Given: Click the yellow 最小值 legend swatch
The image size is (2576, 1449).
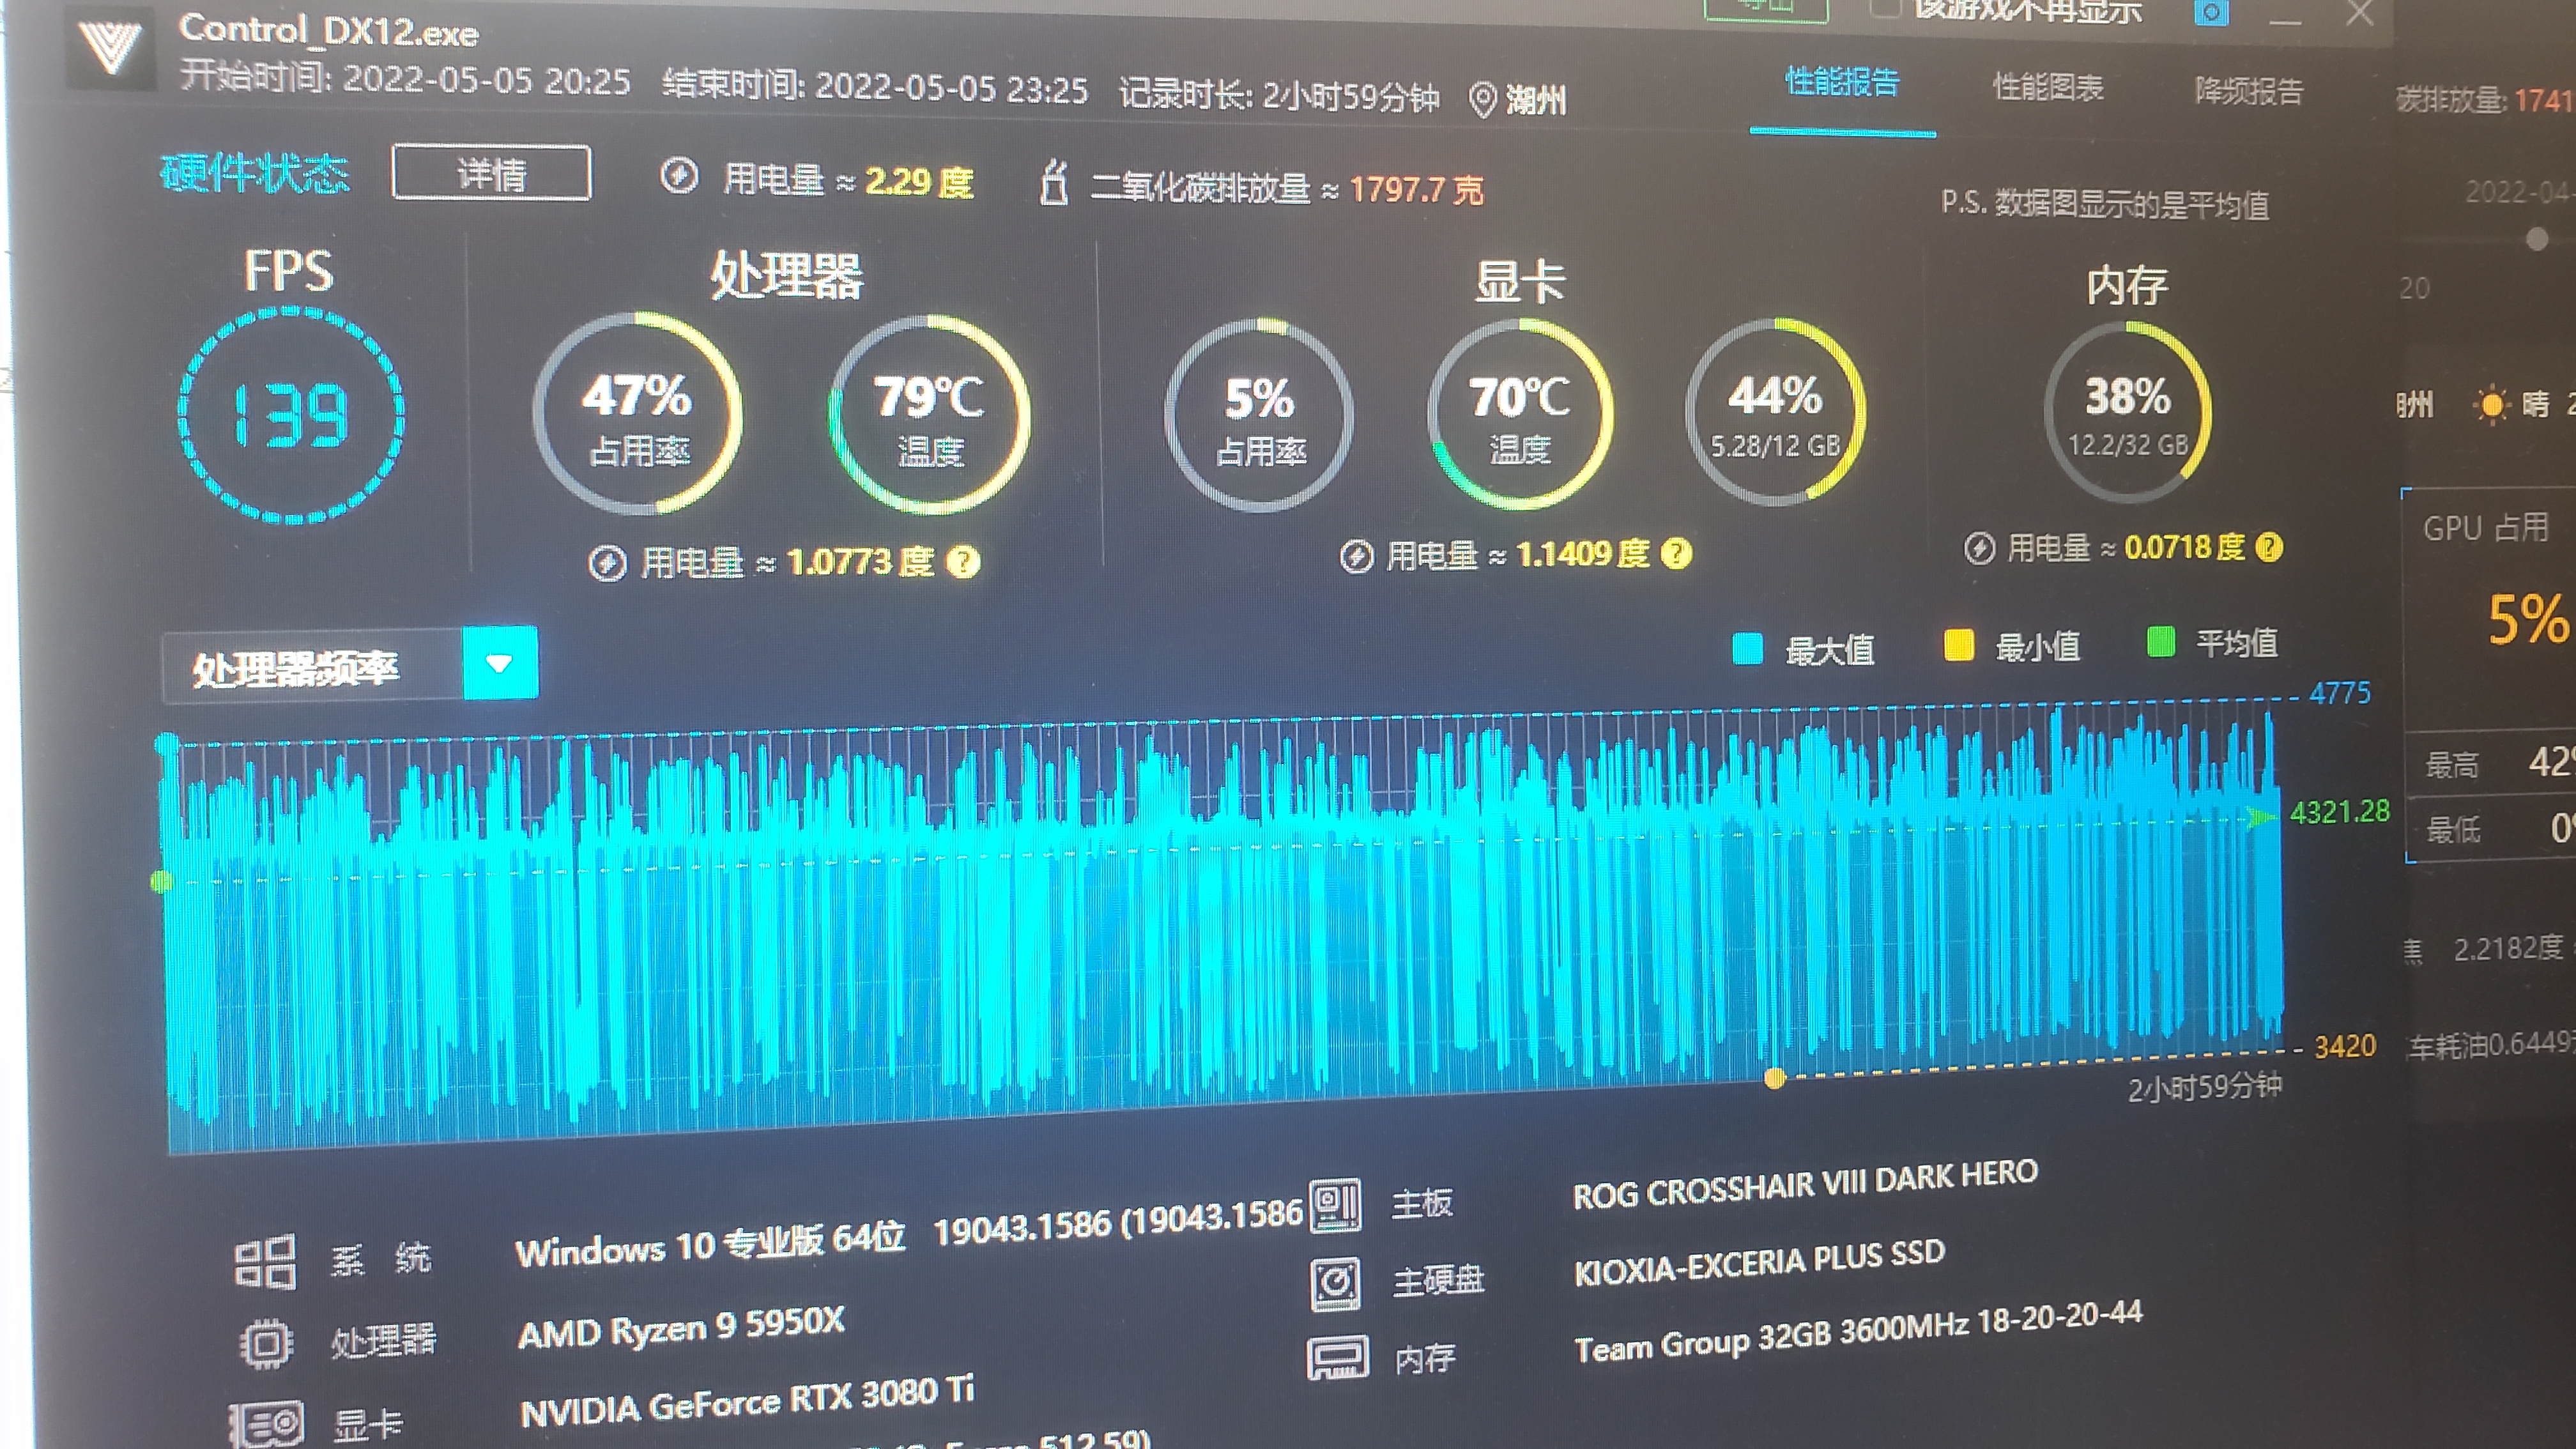Looking at the screenshot, I should point(1958,644).
